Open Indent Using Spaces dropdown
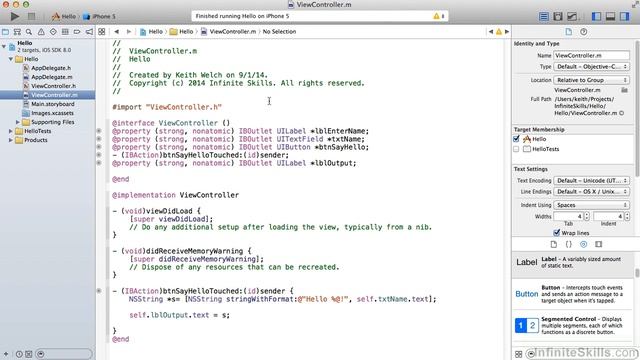 coord(591,205)
